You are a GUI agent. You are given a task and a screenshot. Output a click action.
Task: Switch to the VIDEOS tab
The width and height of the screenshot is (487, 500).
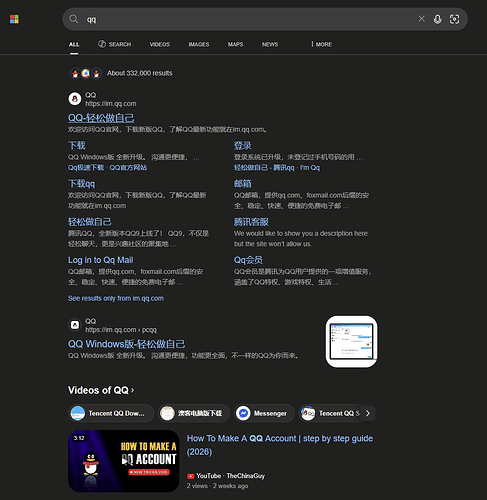tap(160, 44)
